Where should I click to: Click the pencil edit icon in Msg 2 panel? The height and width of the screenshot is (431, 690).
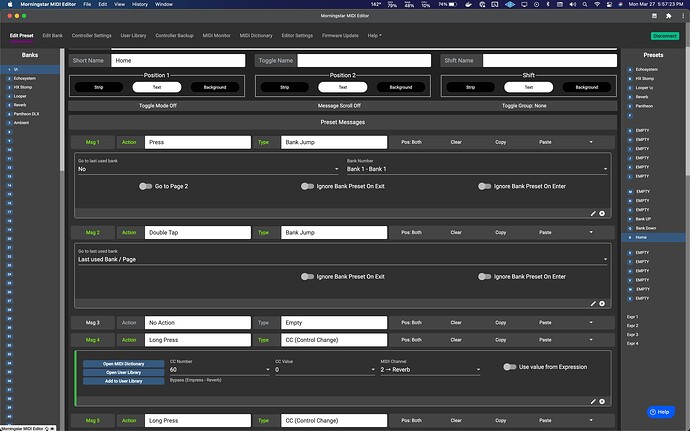tap(593, 304)
